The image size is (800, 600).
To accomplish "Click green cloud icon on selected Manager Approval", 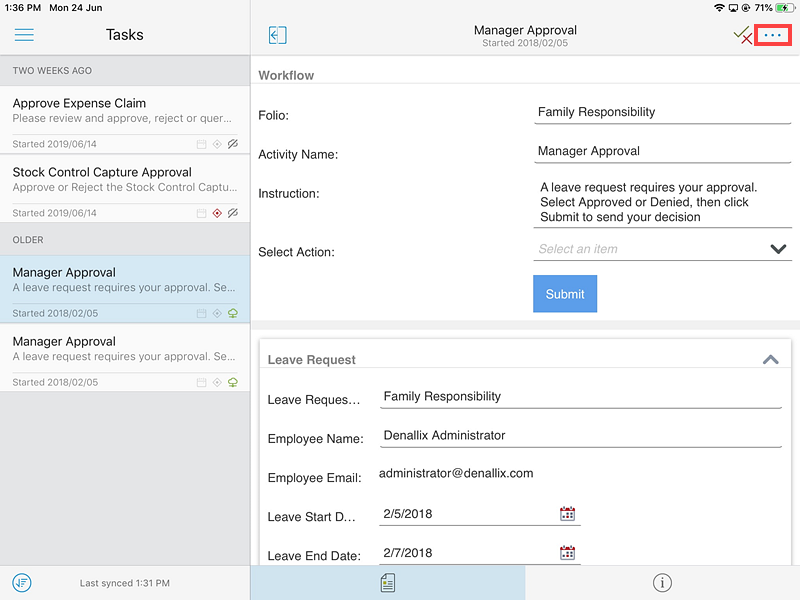I will [233, 313].
